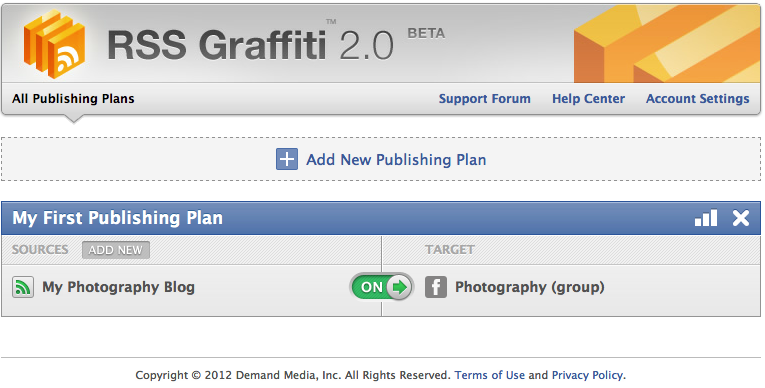Screen dimensions: 765x388
Task: Open the Terms of Use link
Action: coord(490,375)
